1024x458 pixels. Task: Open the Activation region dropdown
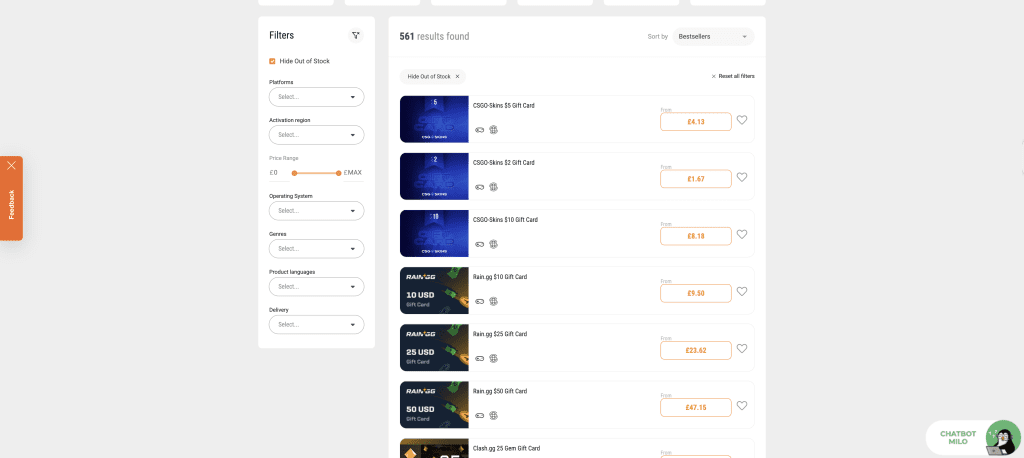[x=317, y=135]
